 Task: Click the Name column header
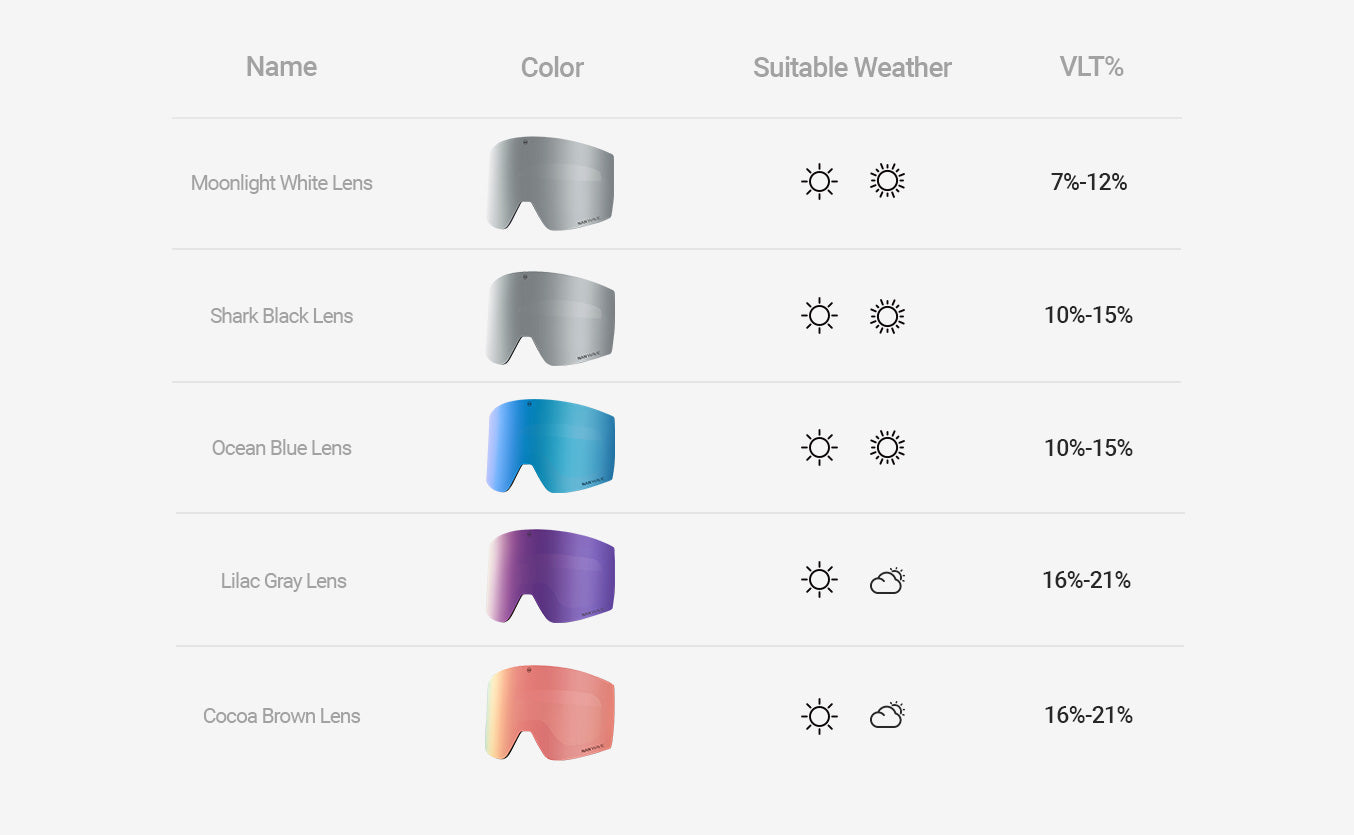tap(281, 67)
